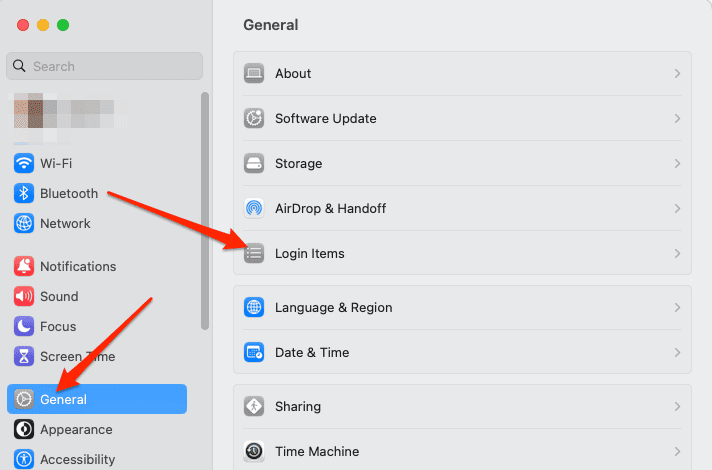Open Network via its globe icon
This screenshot has height=470, width=712.
tap(24, 223)
